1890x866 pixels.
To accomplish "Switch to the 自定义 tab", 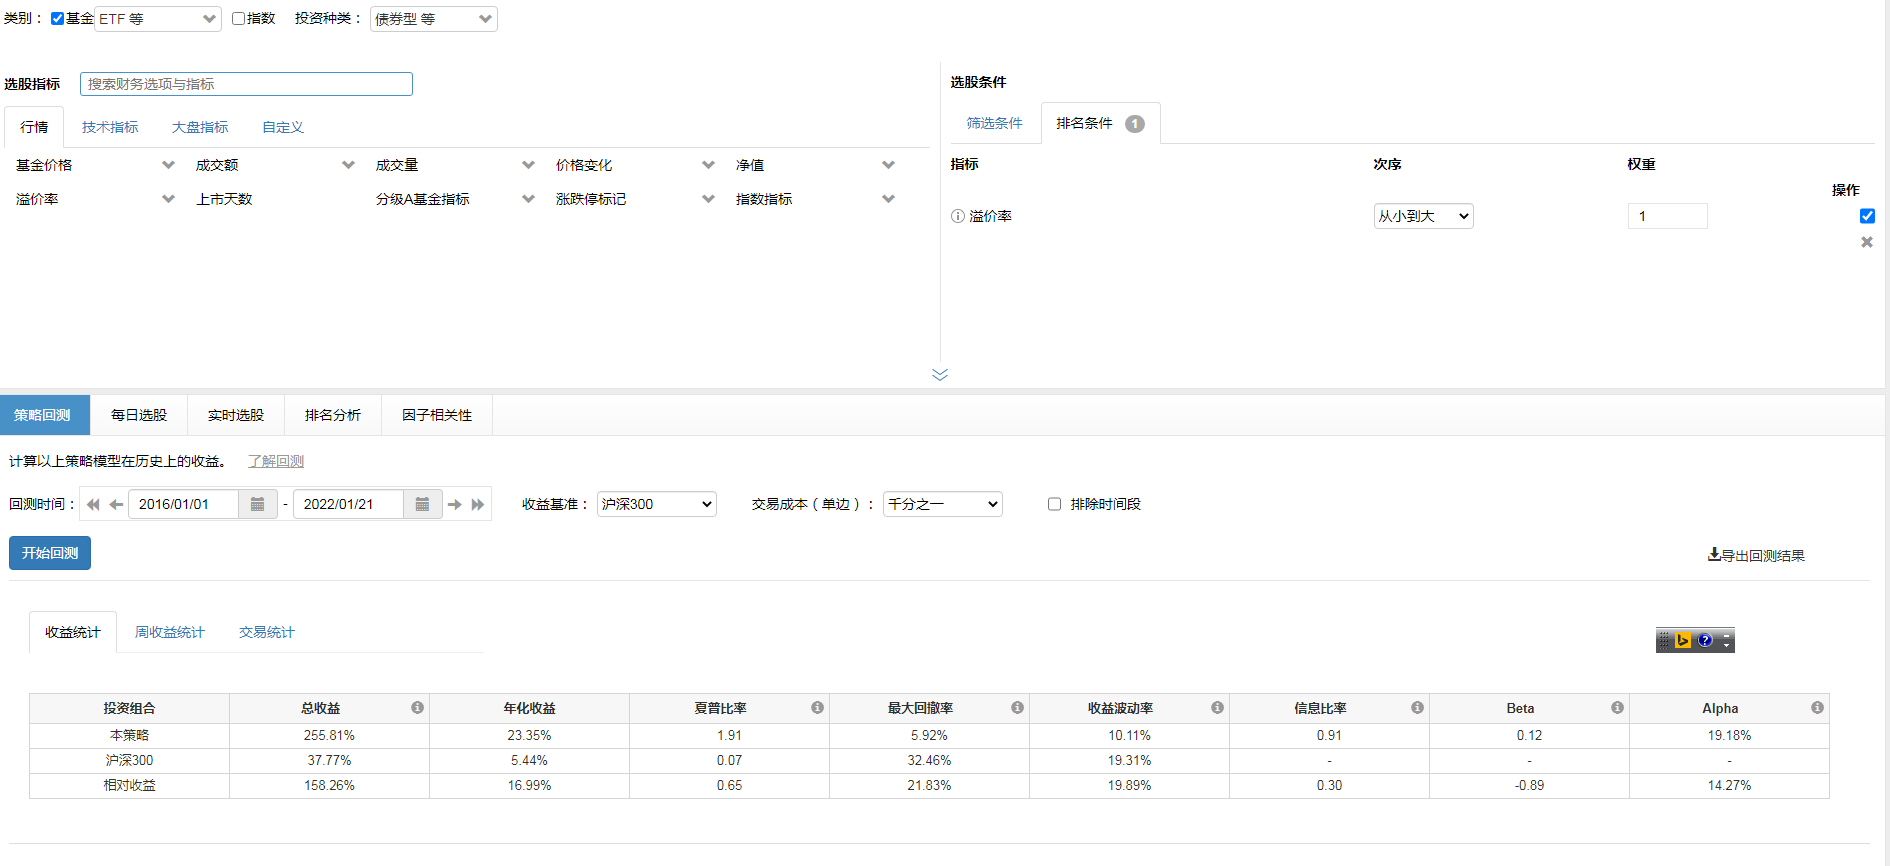I will [x=283, y=127].
